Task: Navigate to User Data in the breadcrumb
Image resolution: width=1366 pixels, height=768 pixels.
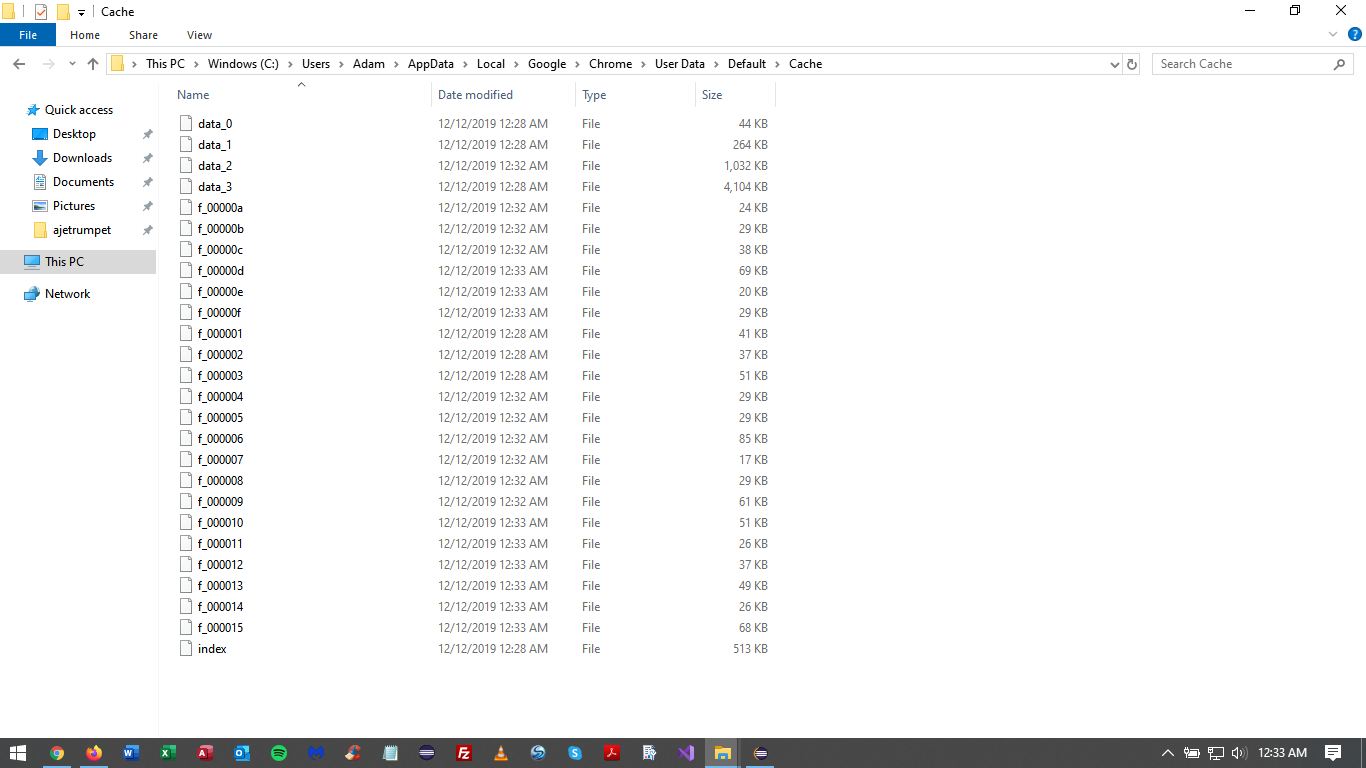Action: (x=680, y=64)
